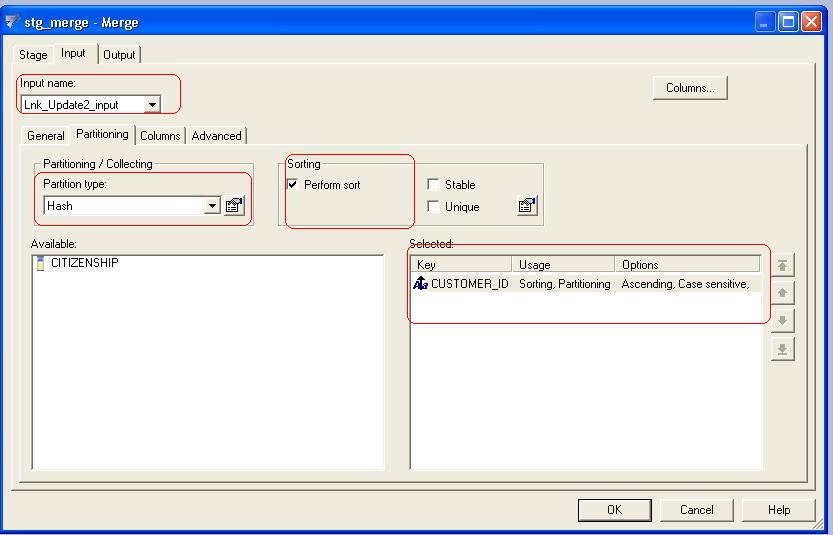833x535 pixels.
Task: Click CITIZENSHIP column icon in Available list
Action: 40,263
